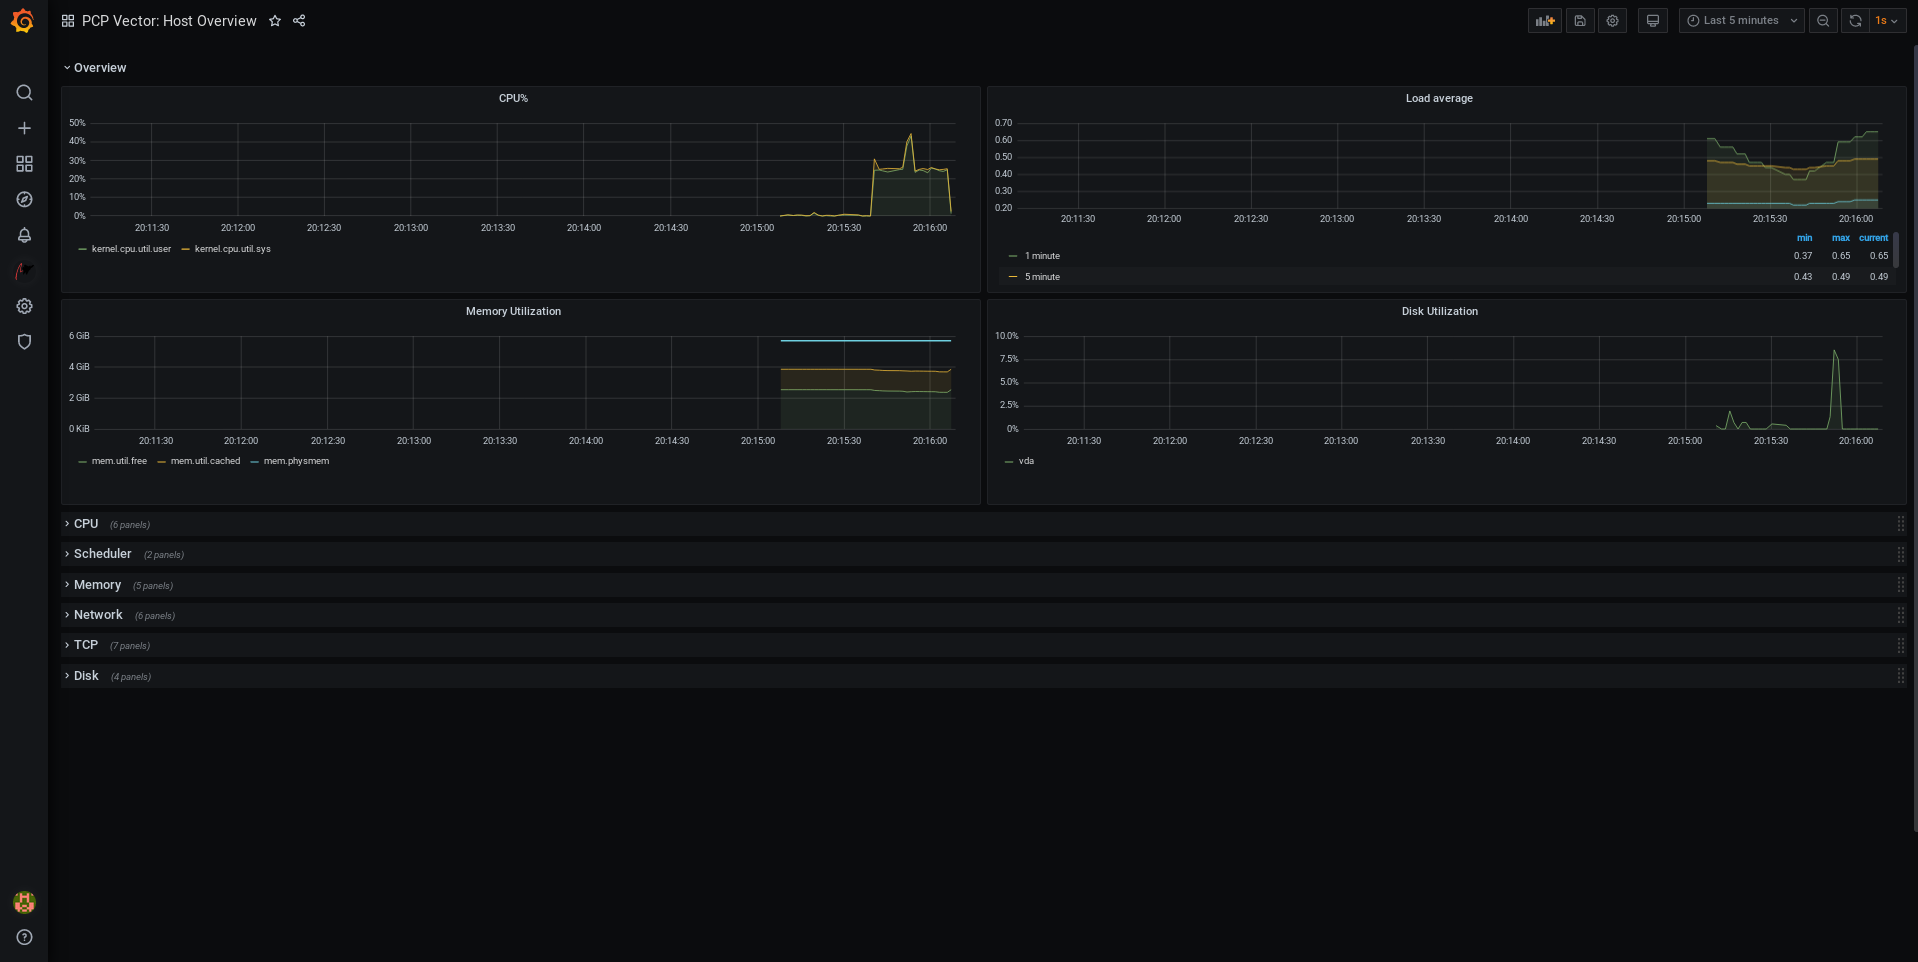
Task: Toggle kernel.cpu.util.sys series in legend
Action: pos(232,249)
